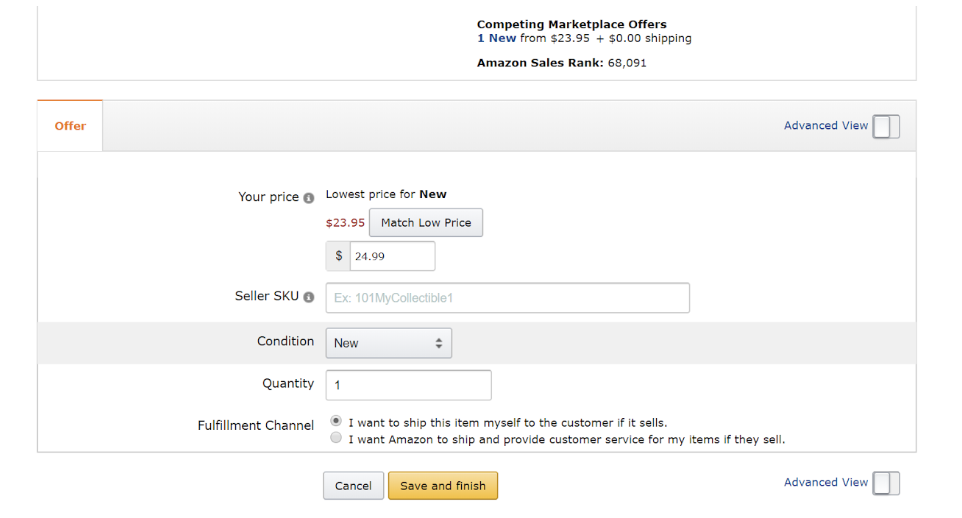Open the 1 New competing offers link
The width and height of the screenshot is (962, 518).
(496, 38)
